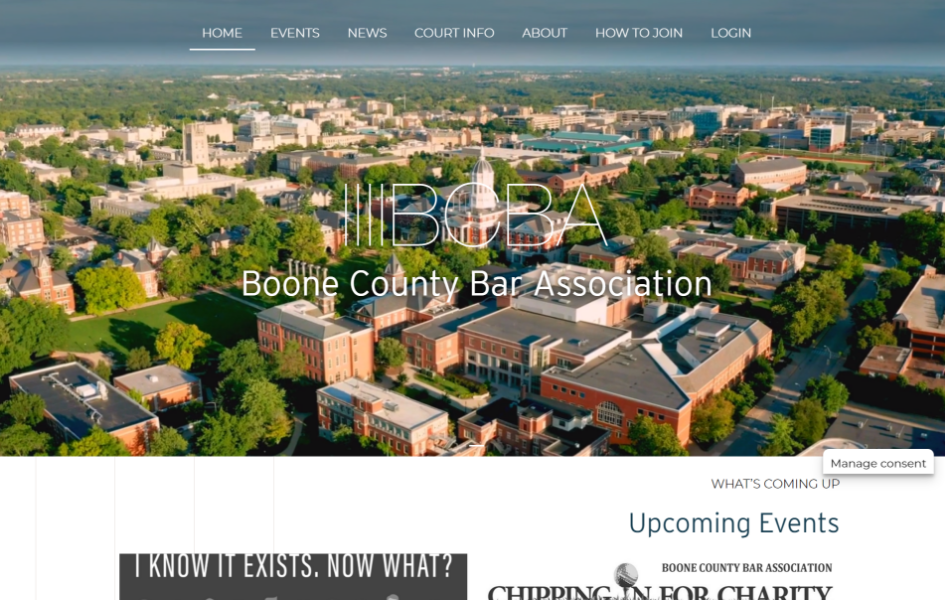Open the HOME menu item
Image resolution: width=945 pixels, height=600 pixels.
click(x=222, y=33)
